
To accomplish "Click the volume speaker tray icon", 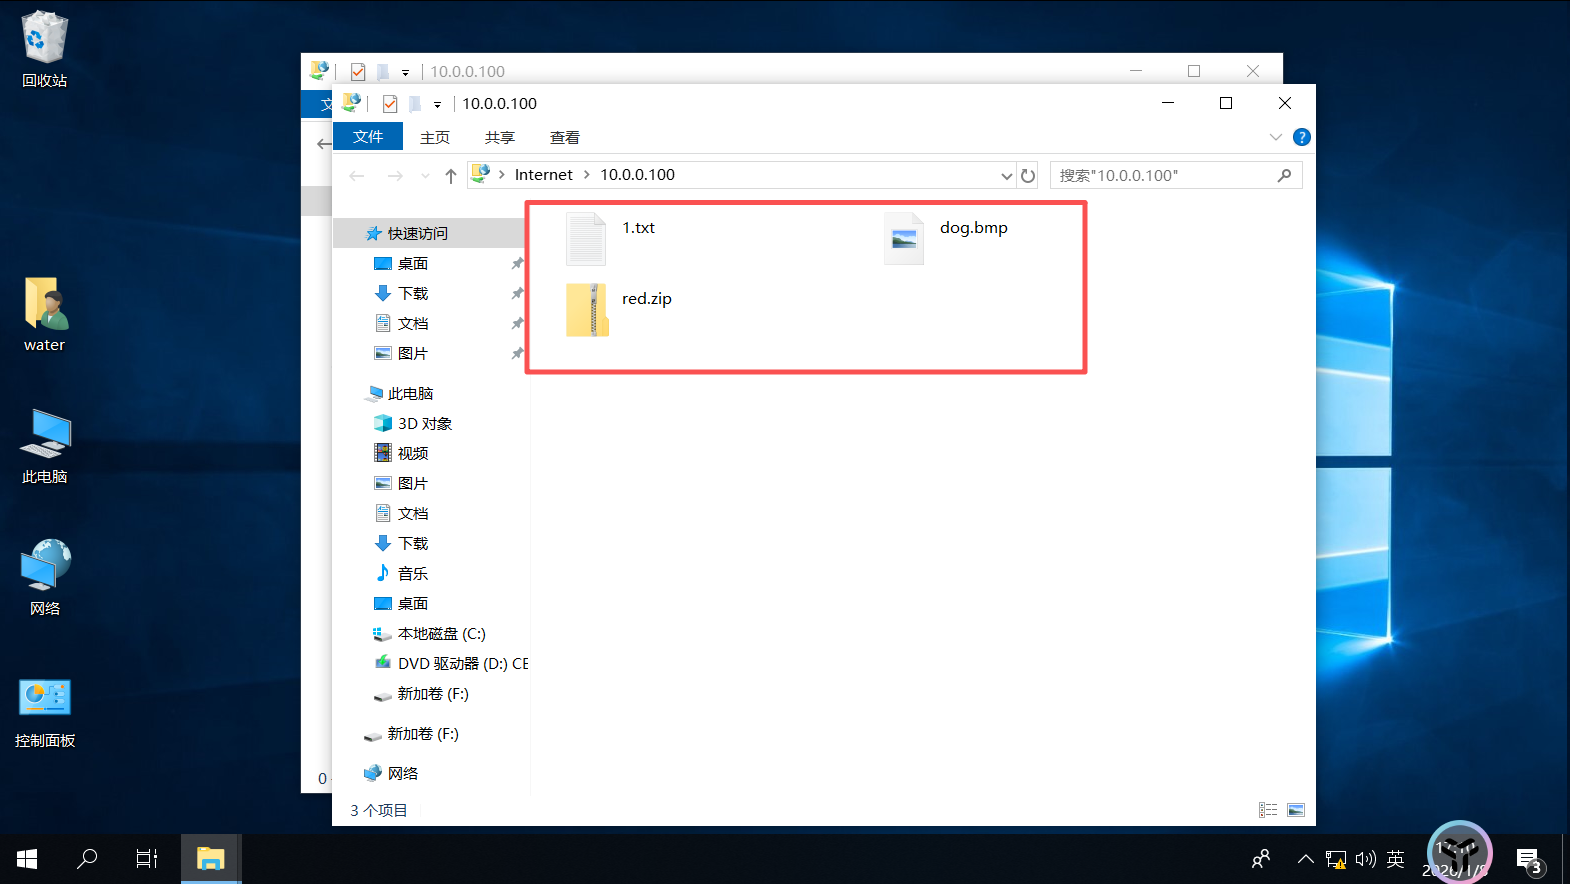I will (x=1365, y=859).
